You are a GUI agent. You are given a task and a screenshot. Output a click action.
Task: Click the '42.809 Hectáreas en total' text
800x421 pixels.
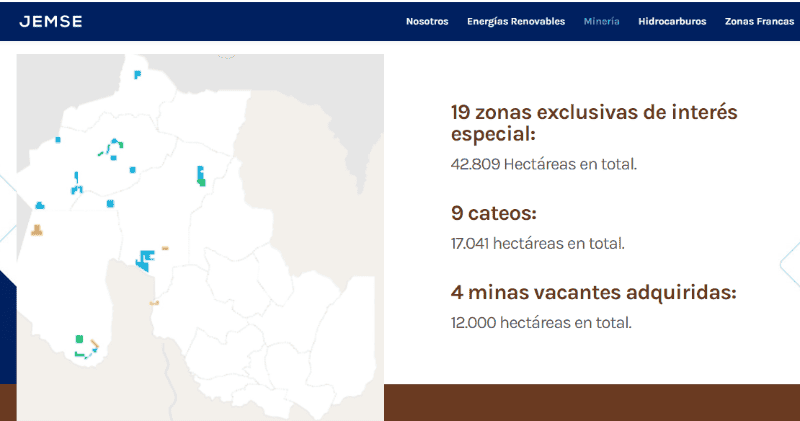543,163
